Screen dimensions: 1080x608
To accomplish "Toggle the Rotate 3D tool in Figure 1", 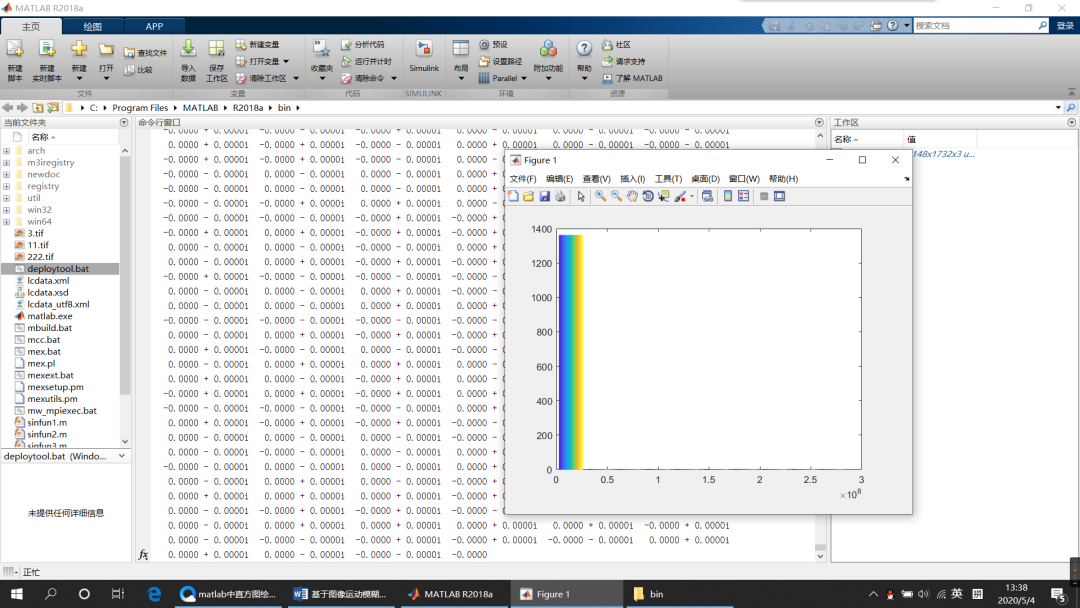I will (x=647, y=196).
